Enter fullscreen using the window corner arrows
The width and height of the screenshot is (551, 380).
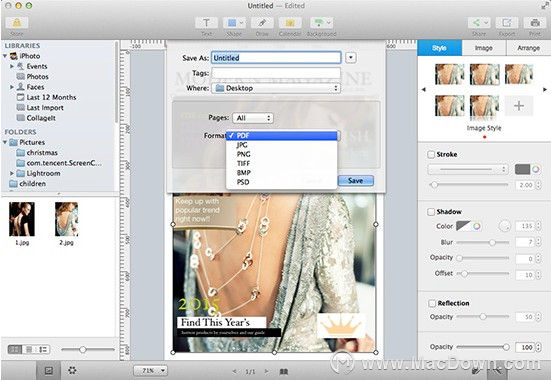tap(545, 5)
